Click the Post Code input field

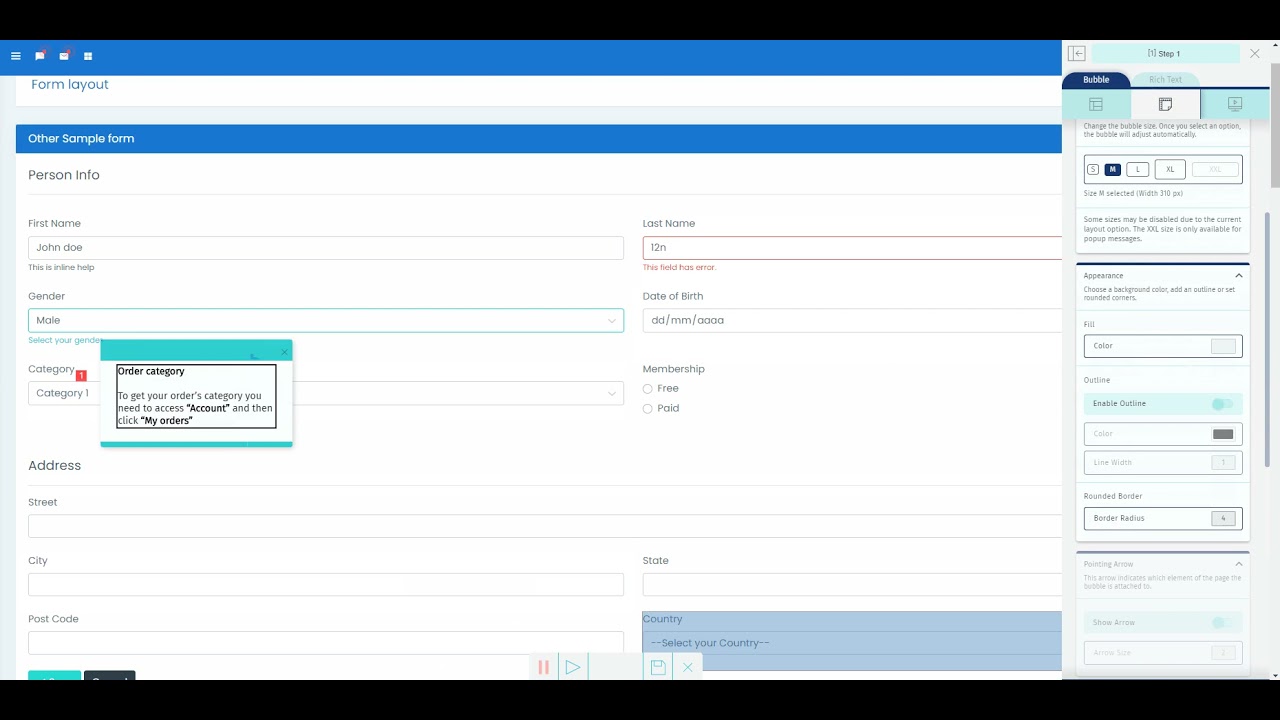coord(326,642)
